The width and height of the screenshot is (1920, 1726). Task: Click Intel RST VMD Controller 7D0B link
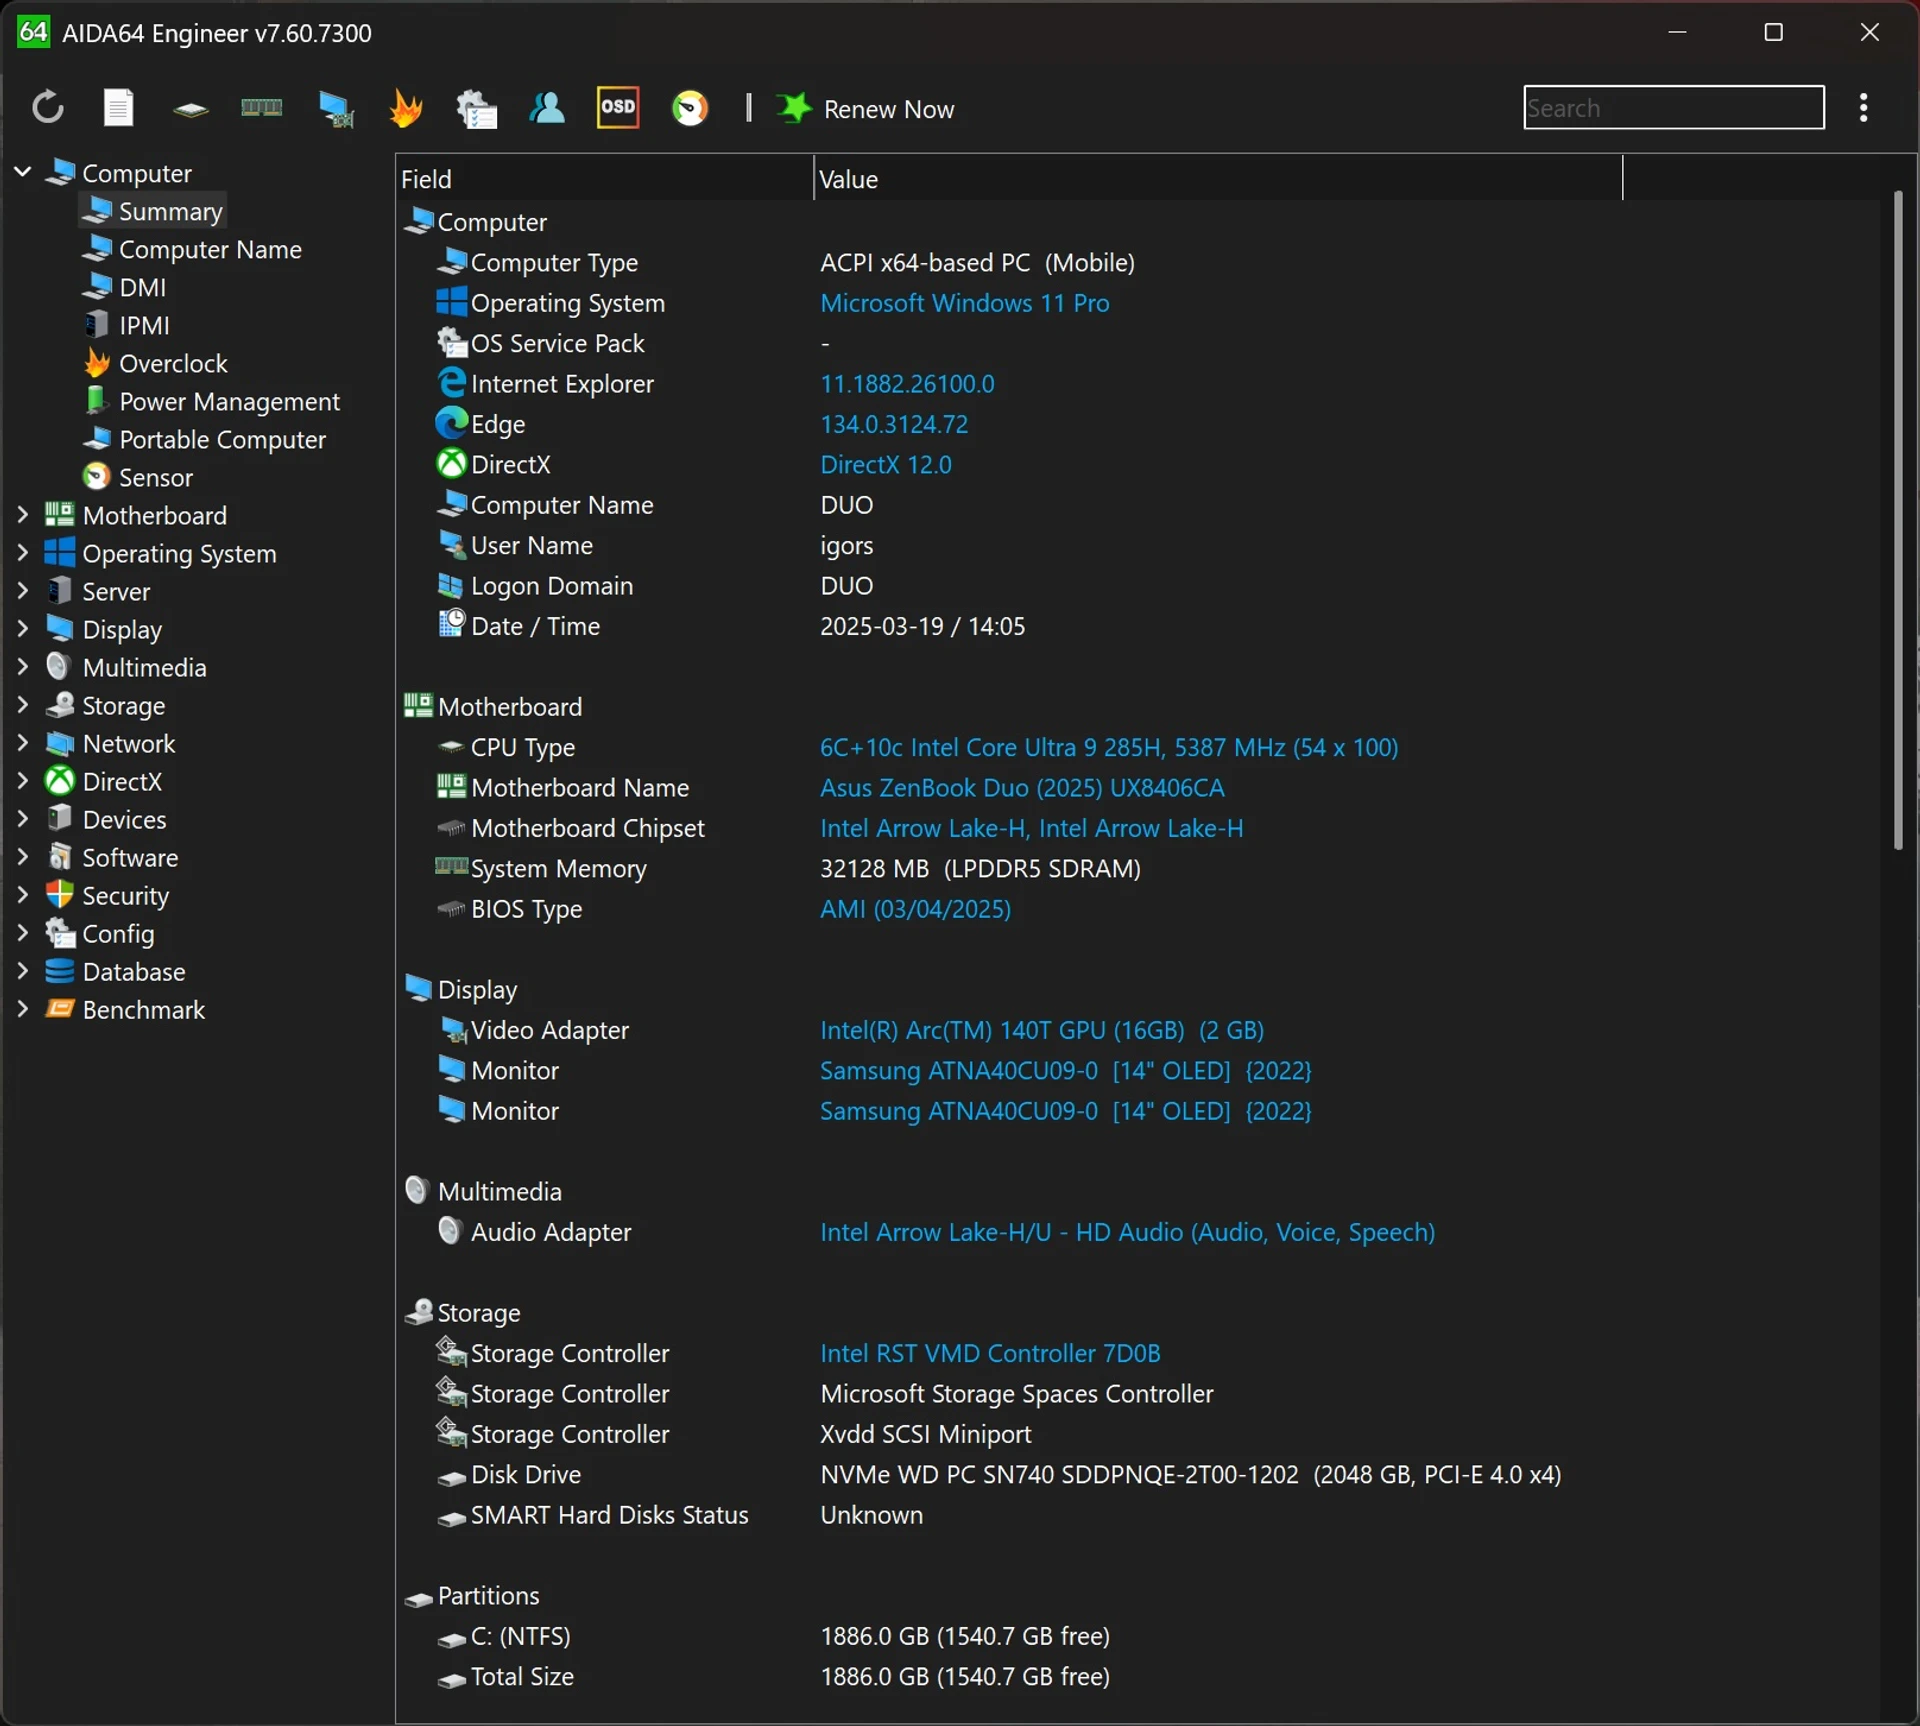pyautogui.click(x=990, y=1353)
